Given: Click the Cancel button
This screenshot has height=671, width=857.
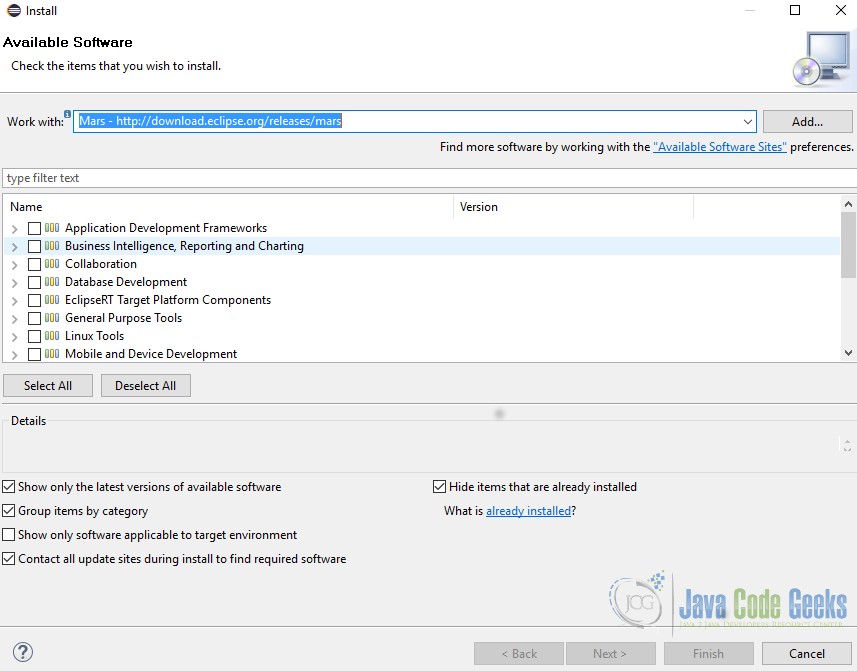Looking at the screenshot, I should [x=807, y=654].
